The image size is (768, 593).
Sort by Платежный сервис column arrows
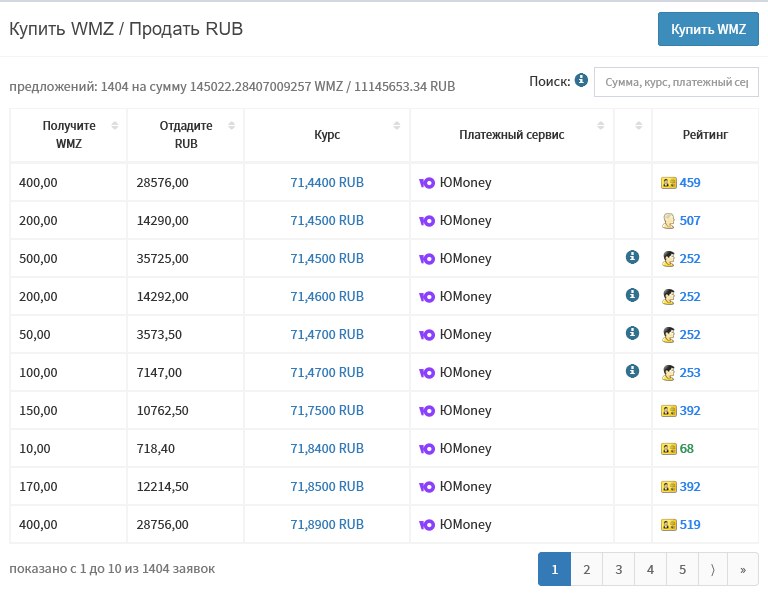tap(600, 125)
